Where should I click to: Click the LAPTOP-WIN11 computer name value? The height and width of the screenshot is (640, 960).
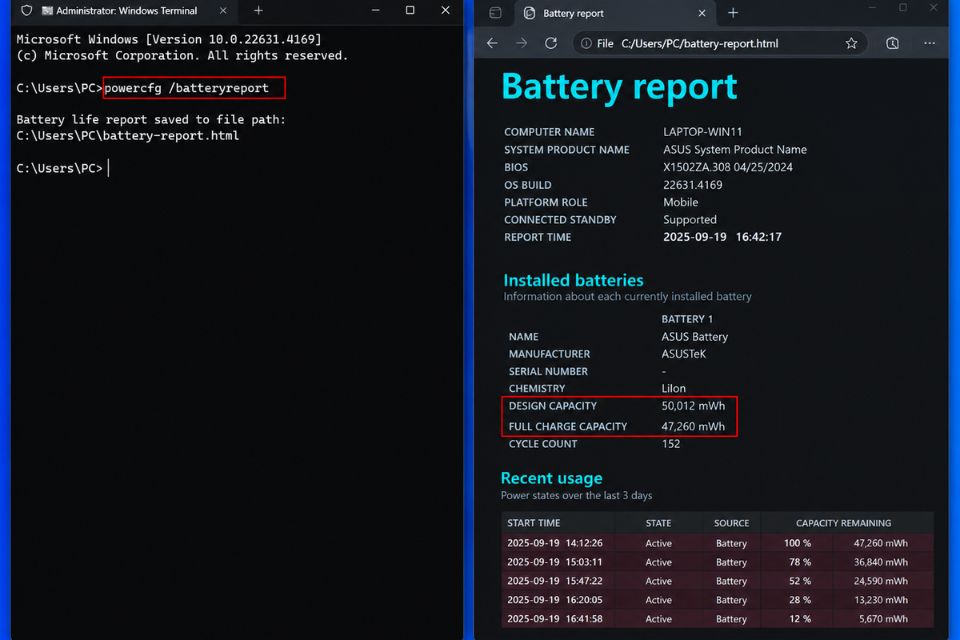pyautogui.click(x=702, y=132)
